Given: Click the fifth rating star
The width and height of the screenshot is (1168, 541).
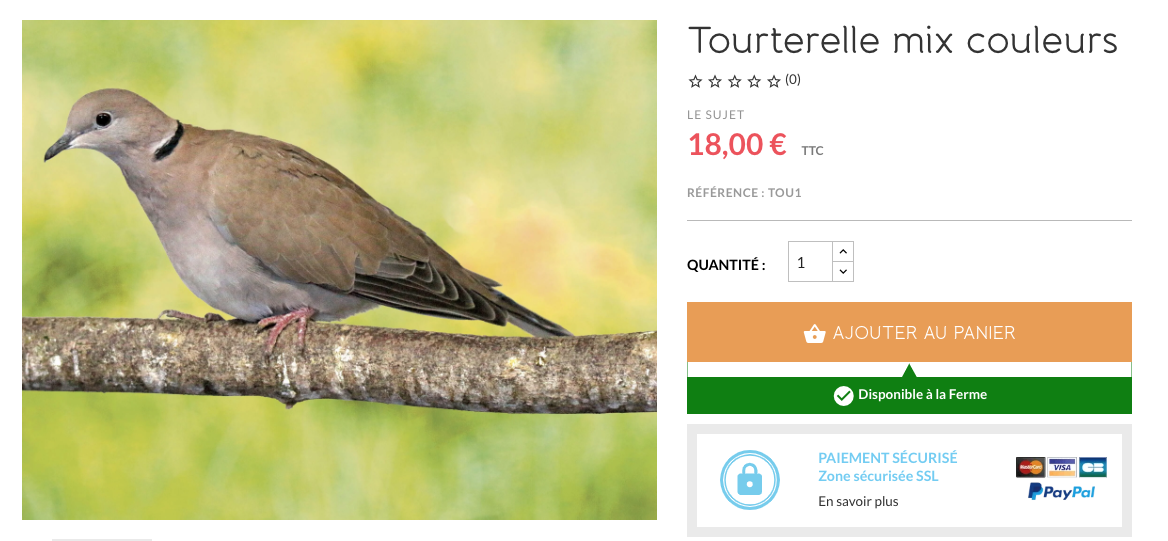Looking at the screenshot, I should (x=773, y=81).
